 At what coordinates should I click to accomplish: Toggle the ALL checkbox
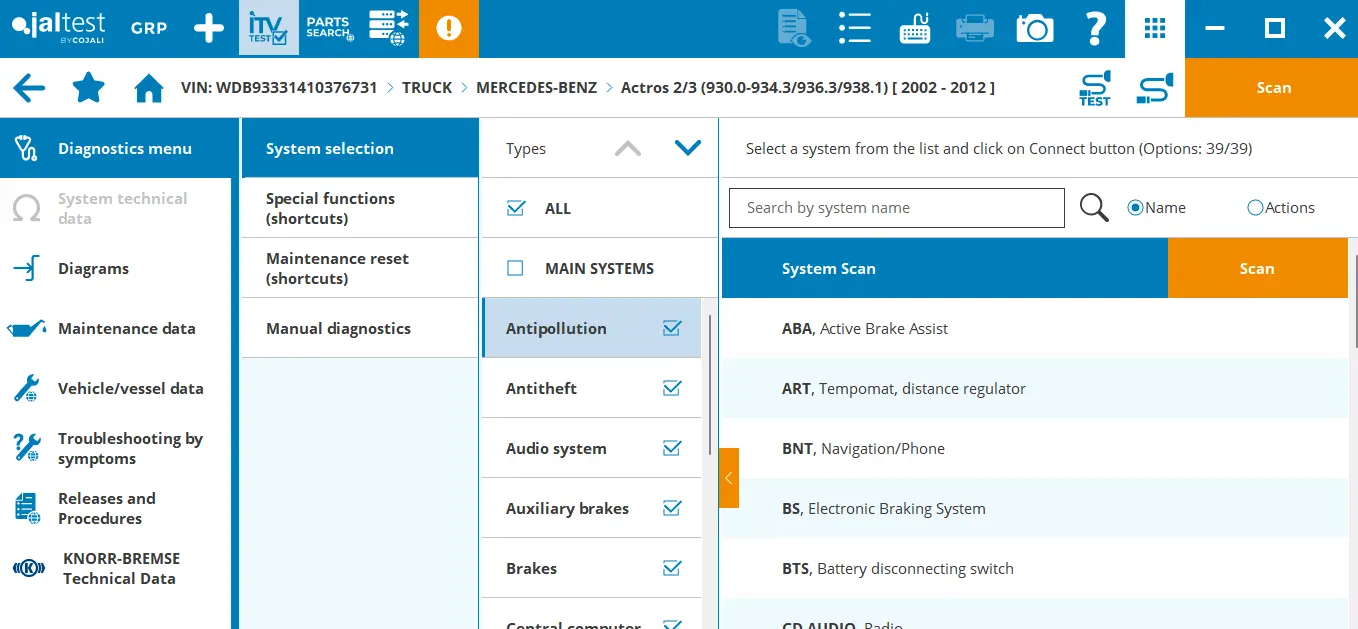coord(516,208)
